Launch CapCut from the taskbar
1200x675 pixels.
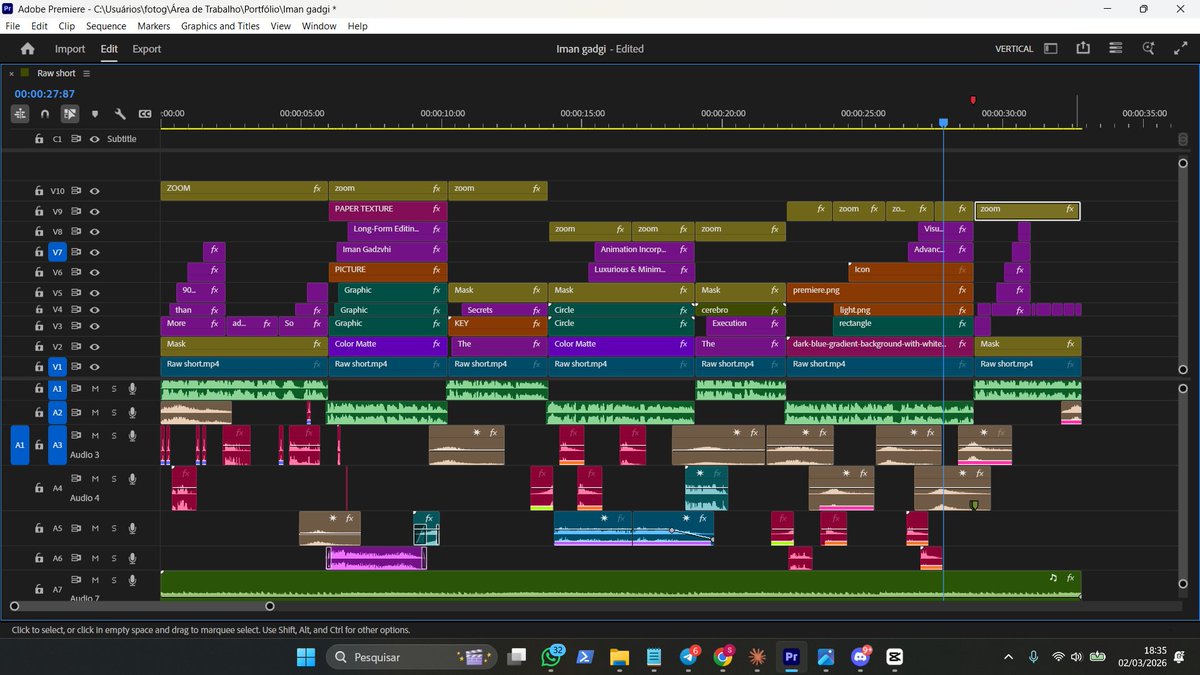(x=895, y=657)
